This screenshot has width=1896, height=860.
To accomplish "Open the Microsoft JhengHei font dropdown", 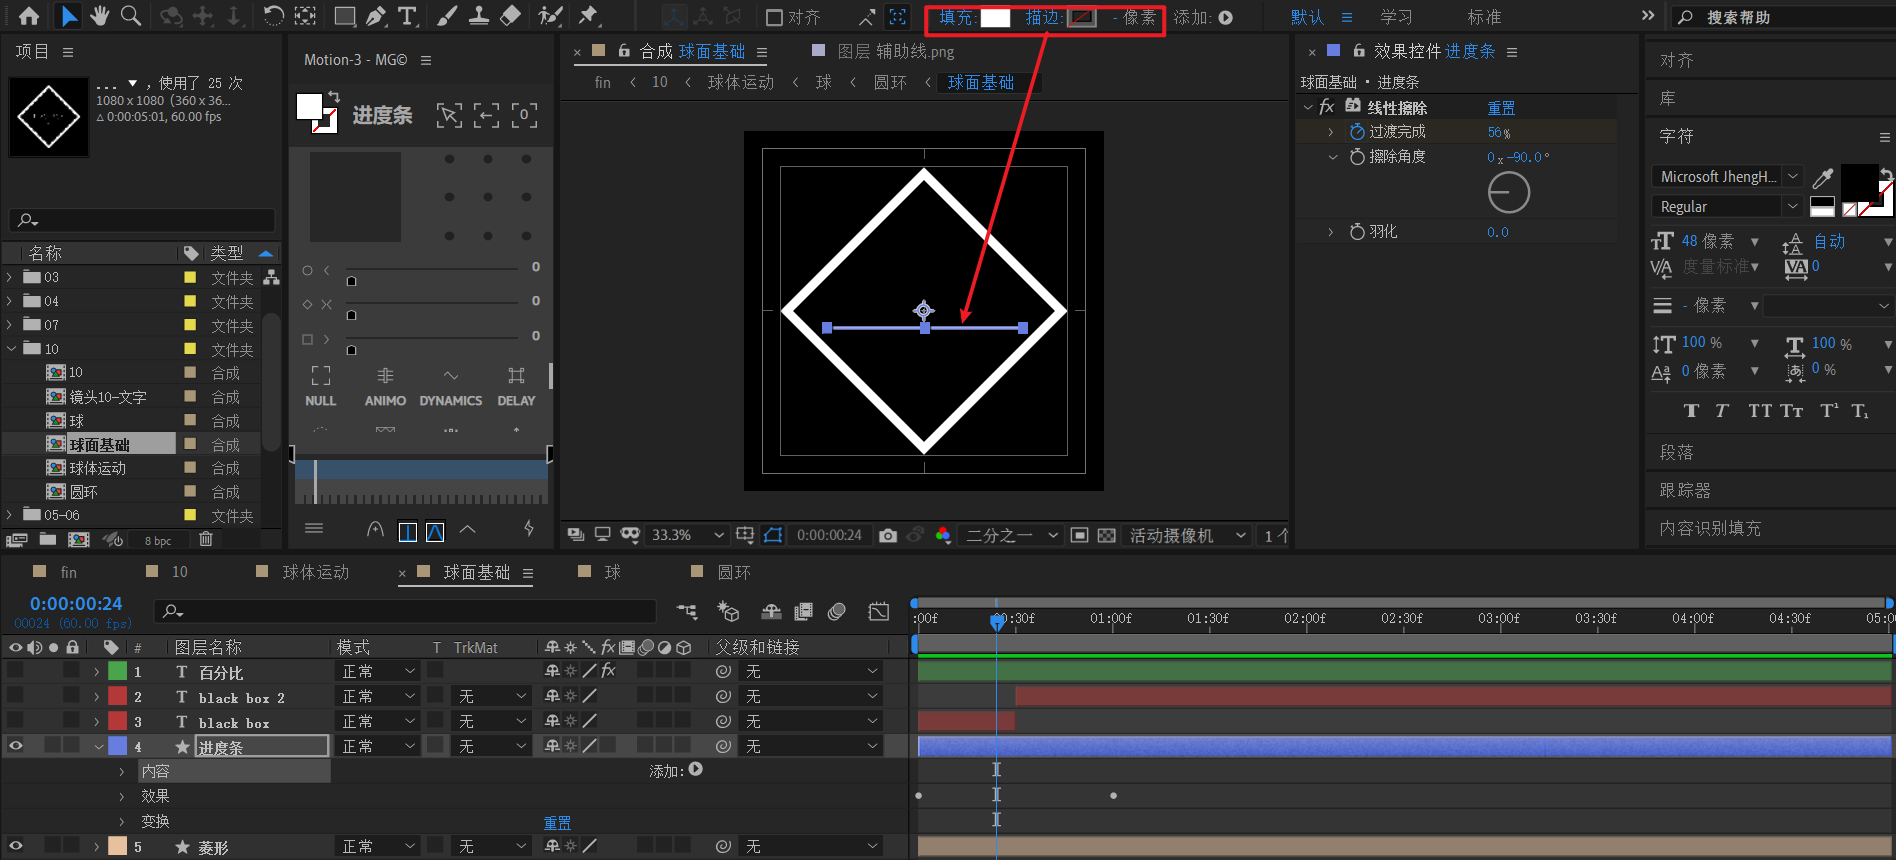I will [1727, 177].
